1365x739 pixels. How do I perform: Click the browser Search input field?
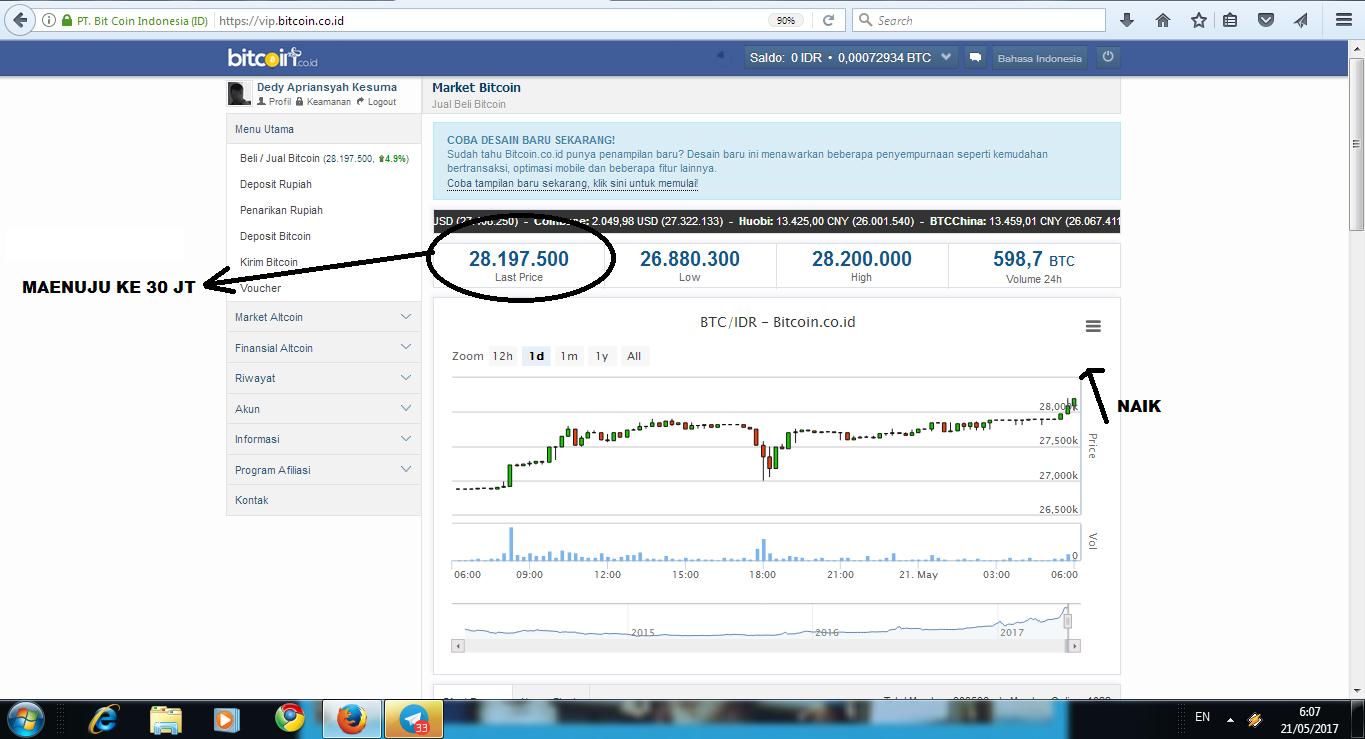click(x=978, y=20)
